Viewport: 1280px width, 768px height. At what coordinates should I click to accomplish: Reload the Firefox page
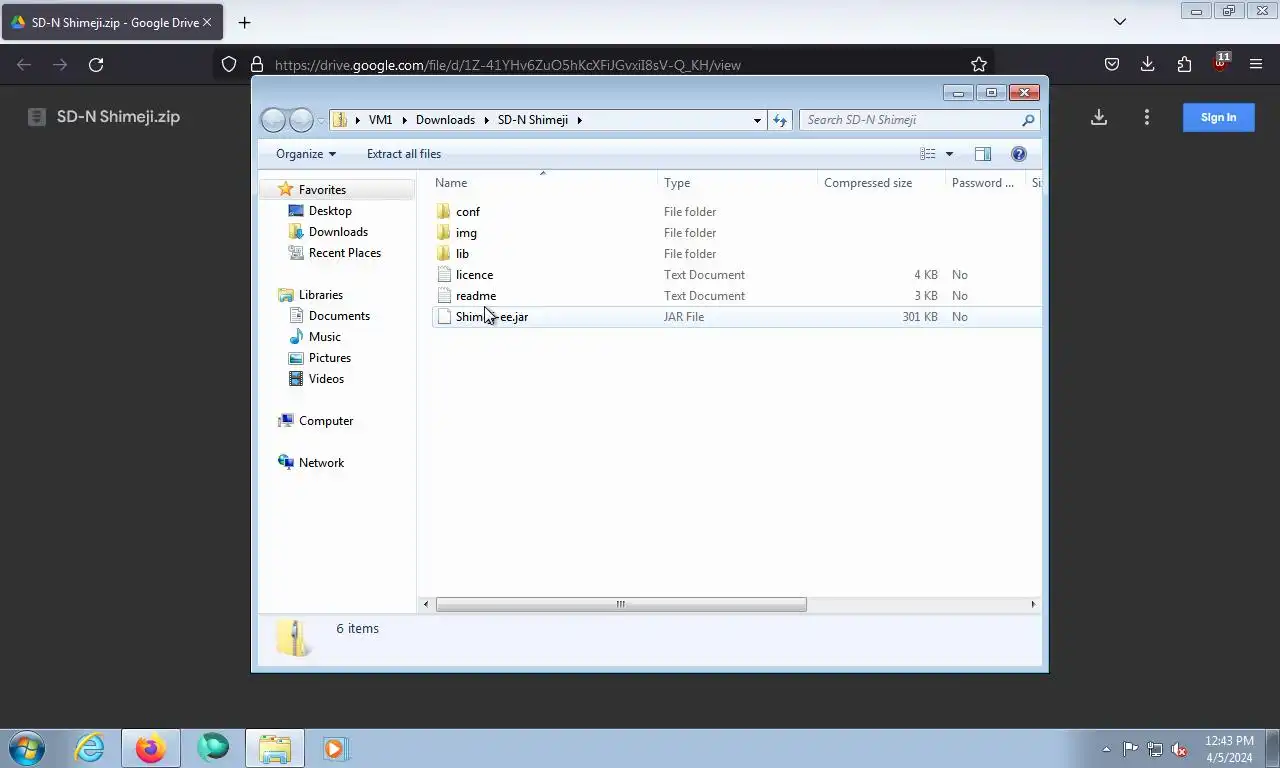point(96,65)
